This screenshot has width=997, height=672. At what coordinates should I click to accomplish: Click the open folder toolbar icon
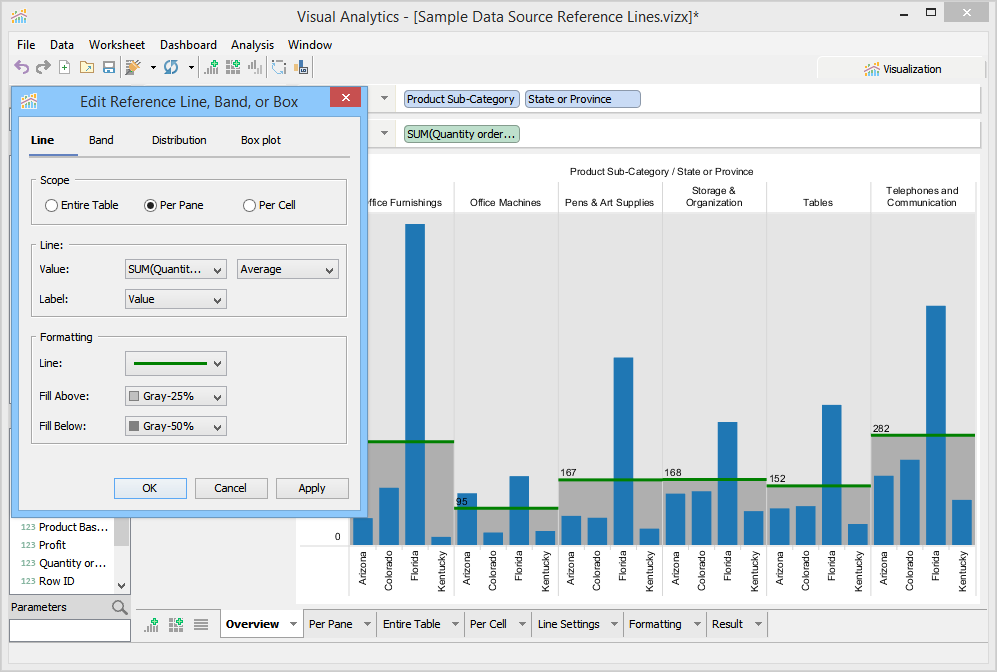(x=86, y=67)
